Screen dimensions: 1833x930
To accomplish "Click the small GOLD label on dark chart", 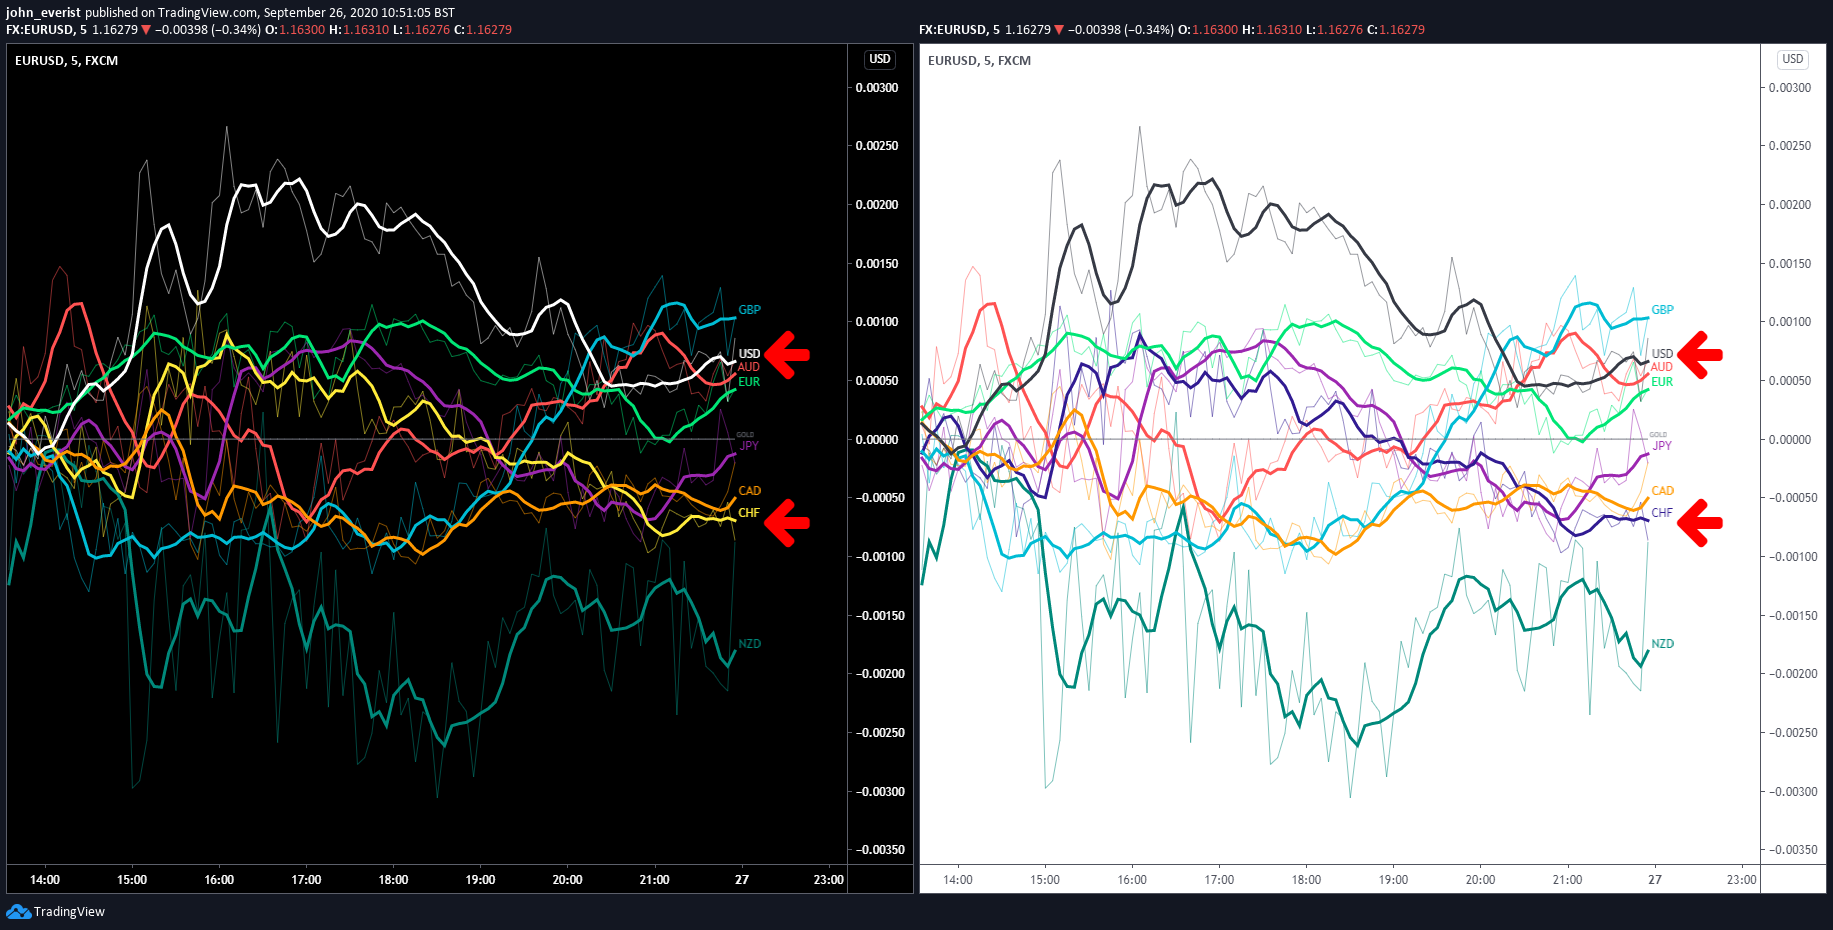I will pyautogui.click(x=745, y=435).
